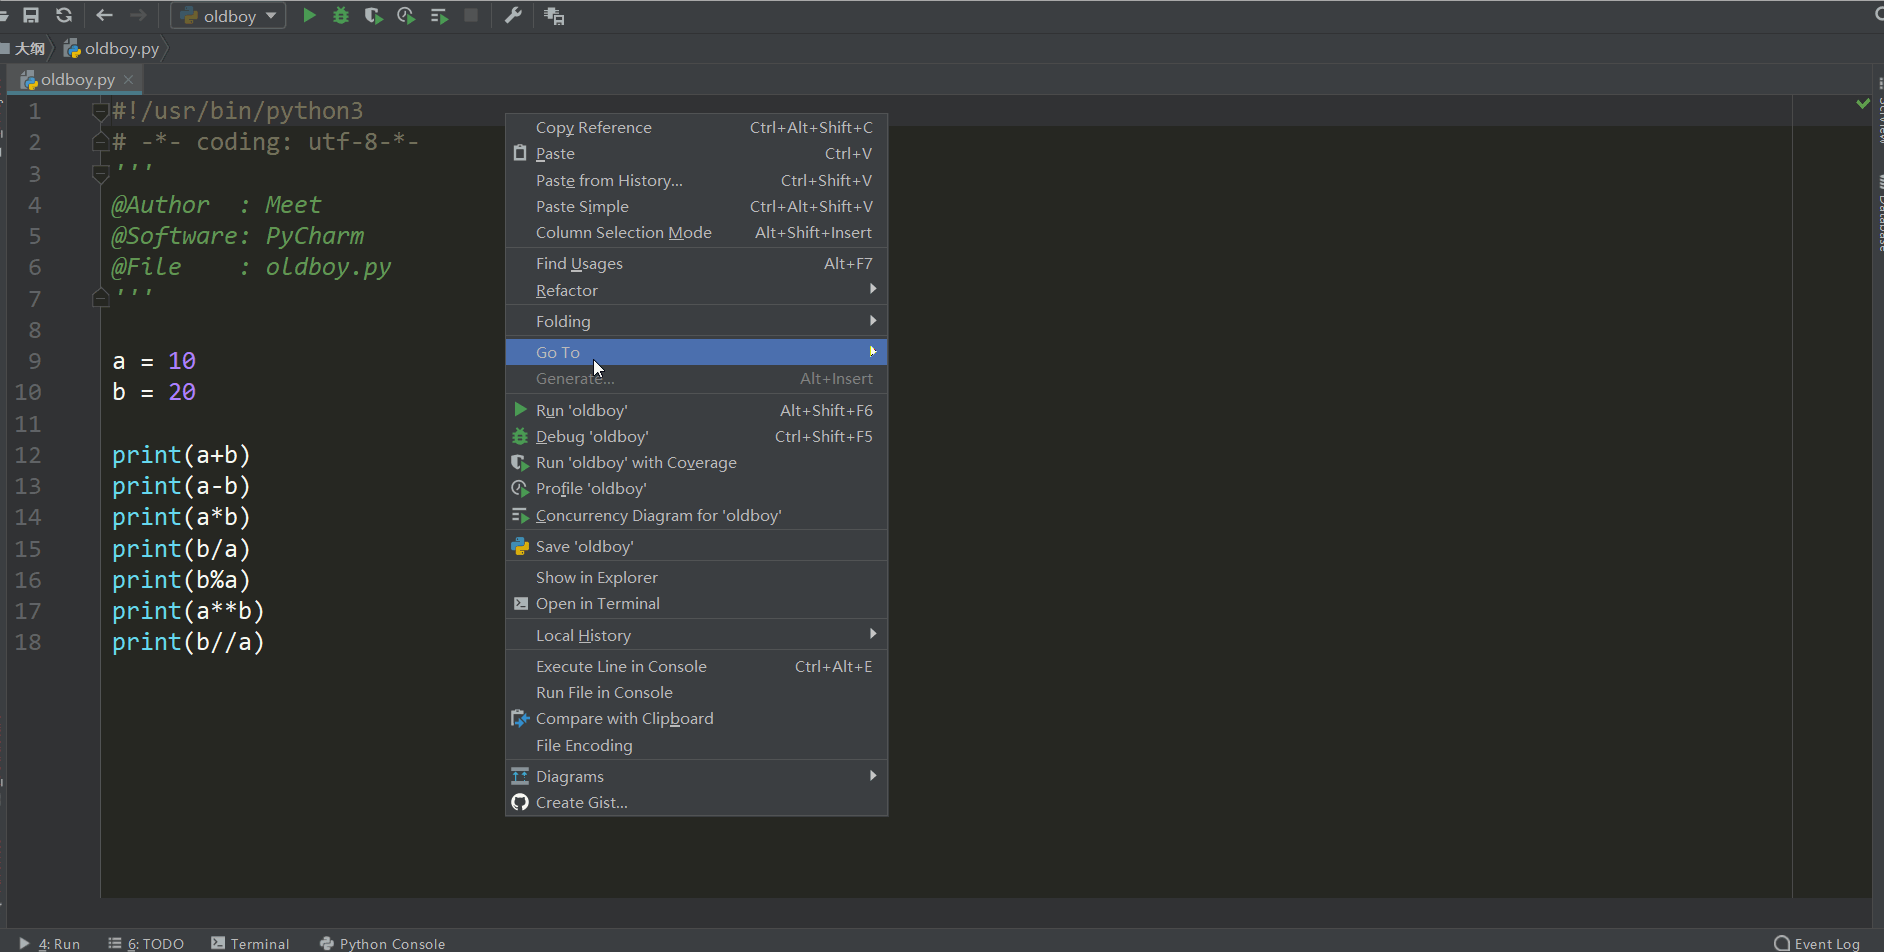Viewport: 1884px width, 952px height.
Task: Choose Compare with Clipboard
Action: (696, 718)
